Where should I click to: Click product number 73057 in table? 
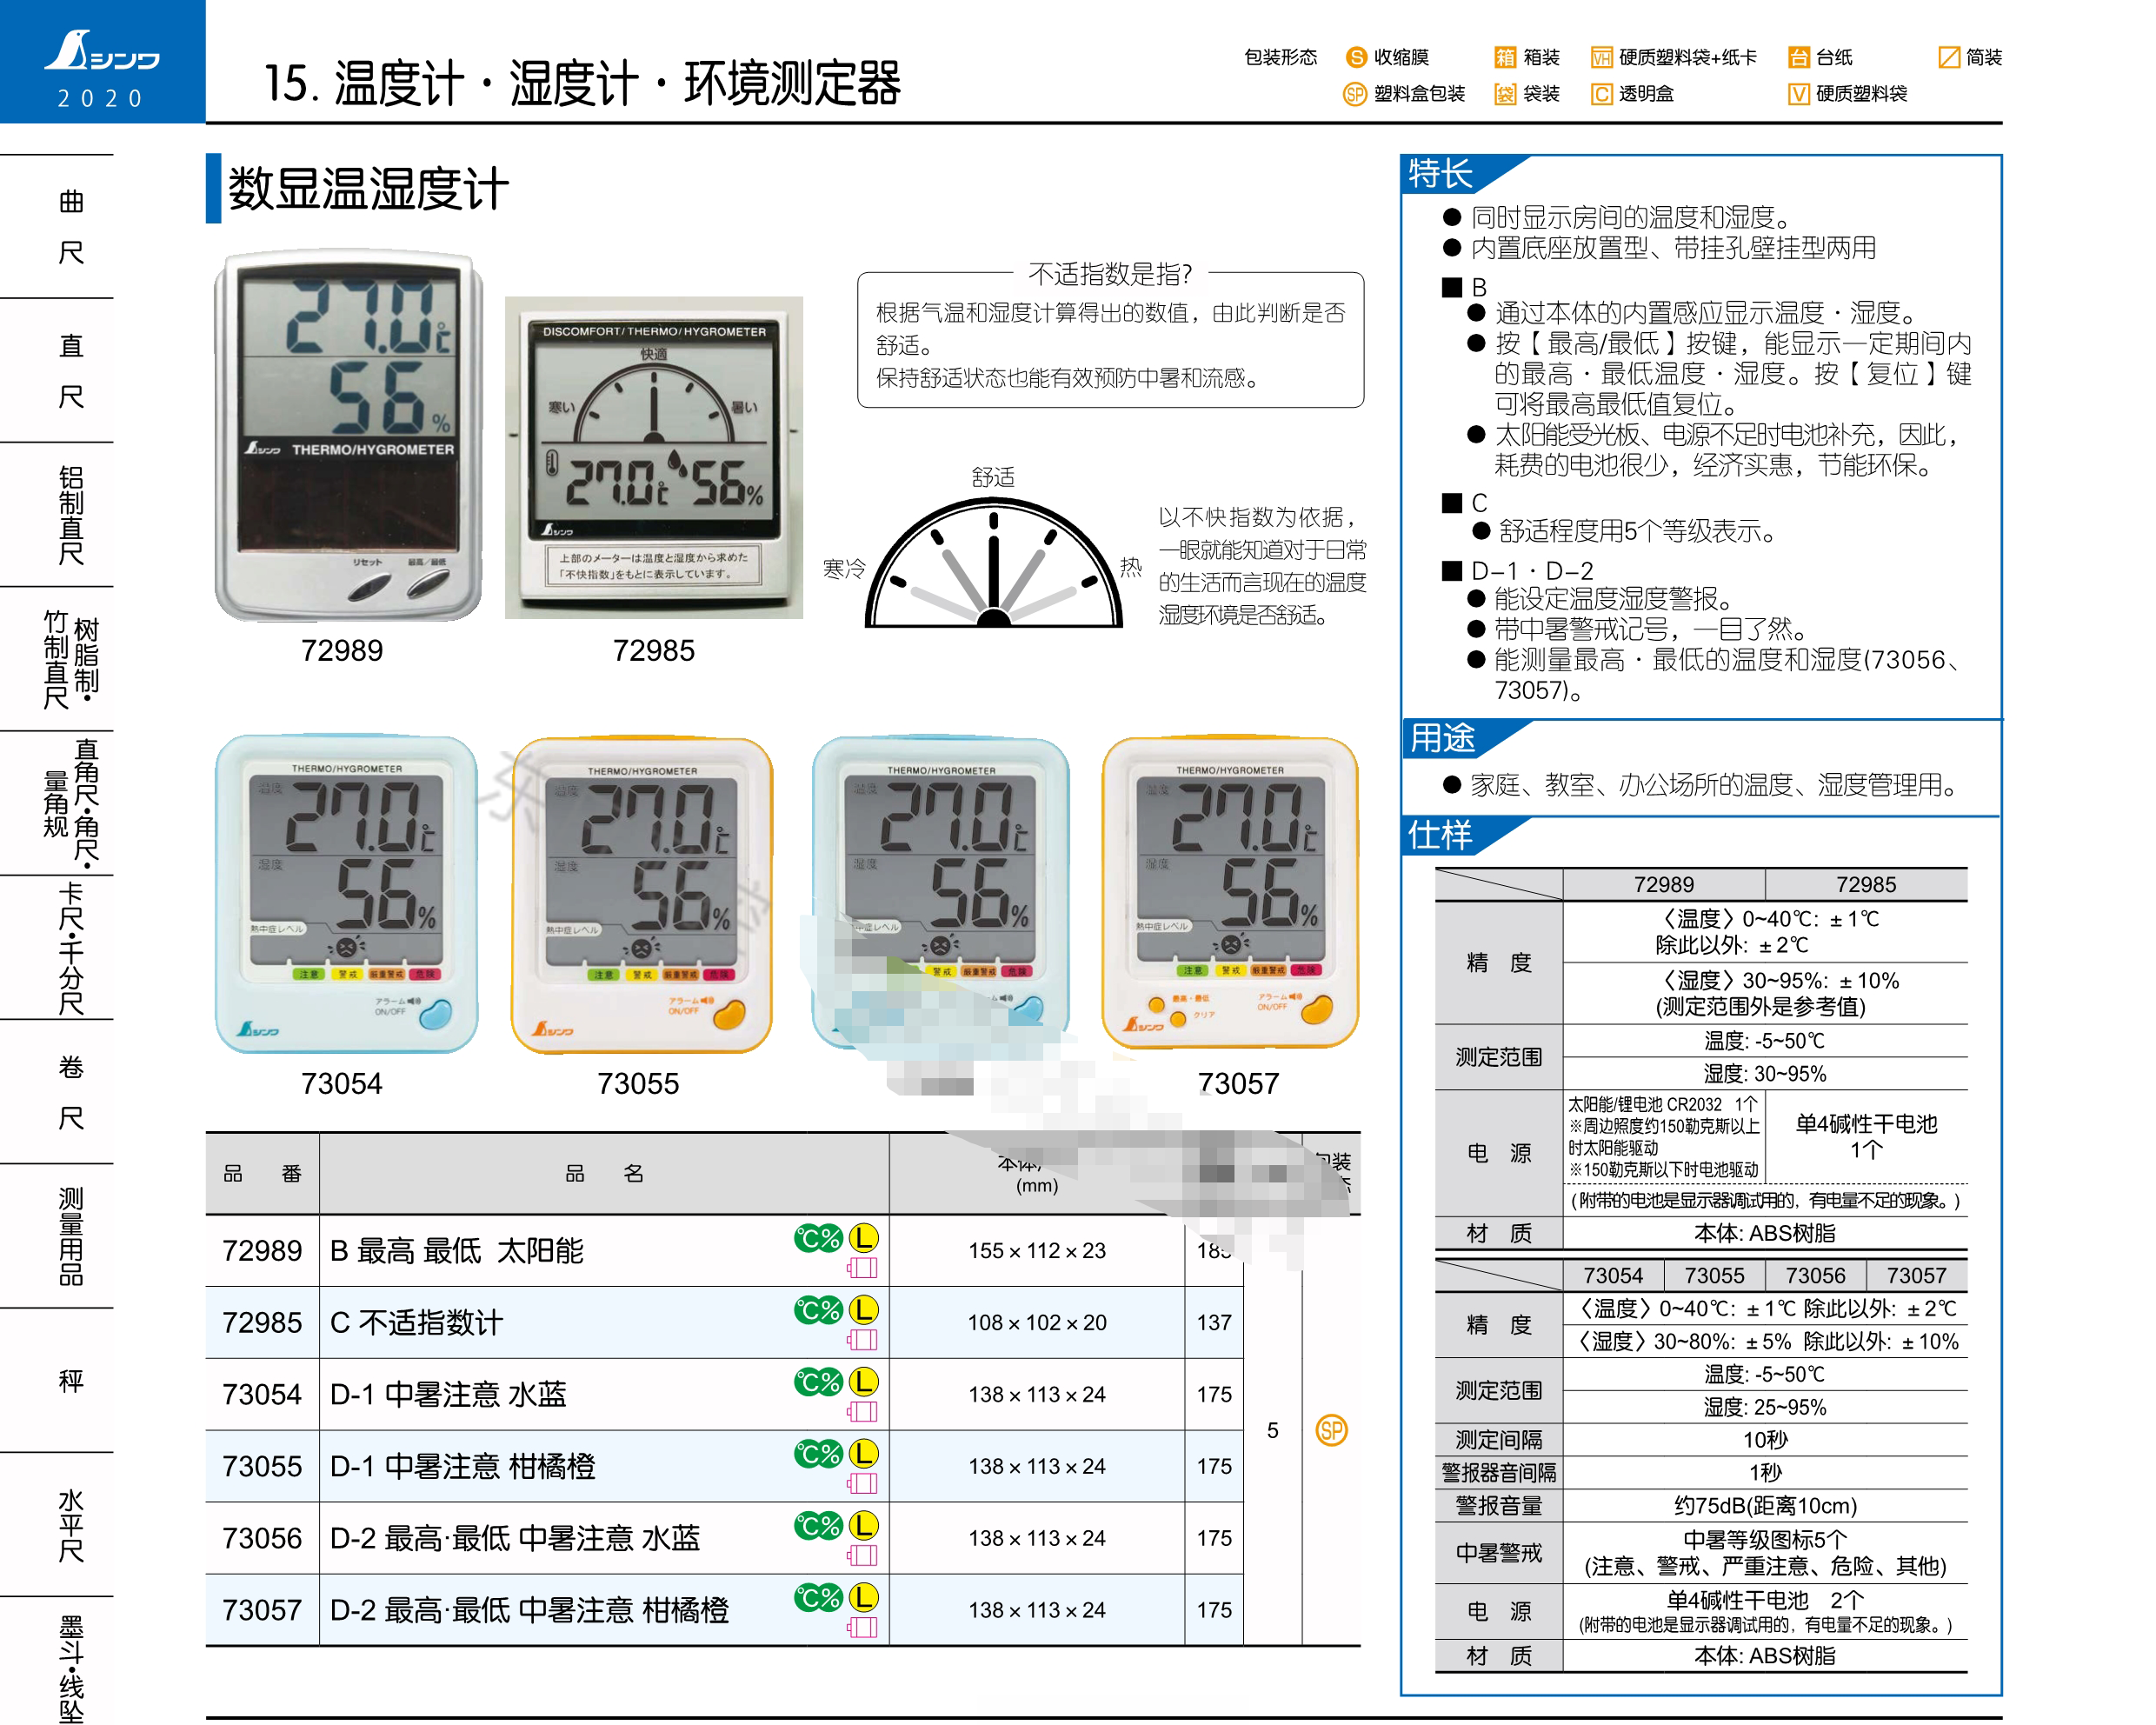coord(262,1610)
